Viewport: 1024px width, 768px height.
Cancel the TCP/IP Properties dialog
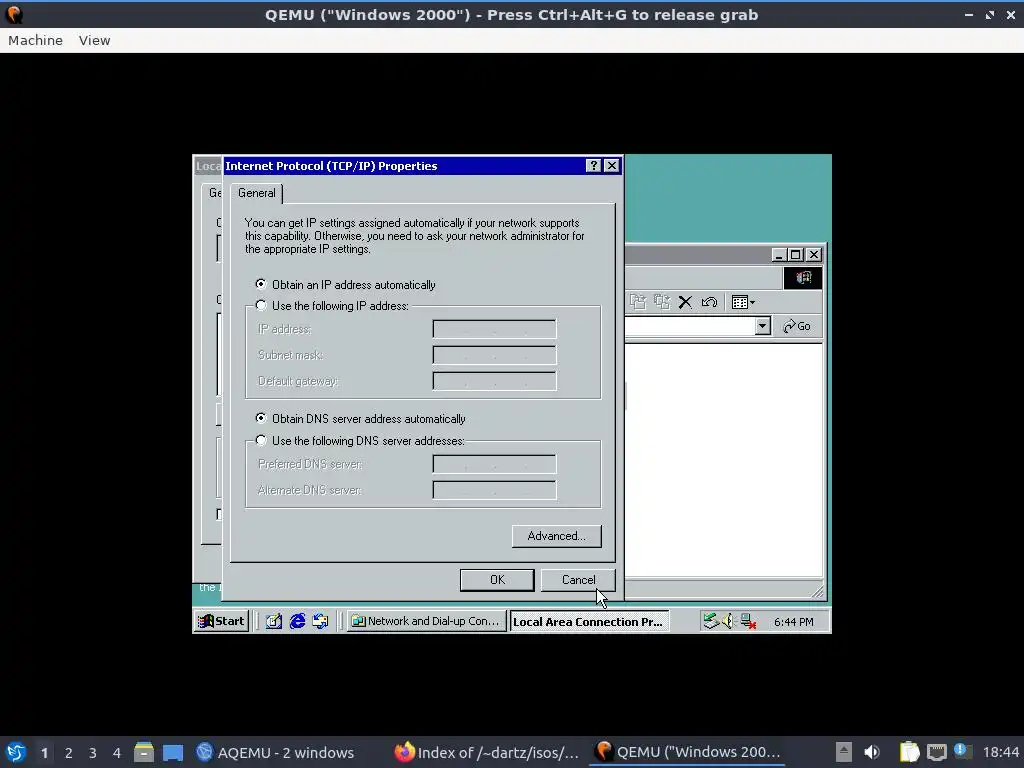coord(578,580)
